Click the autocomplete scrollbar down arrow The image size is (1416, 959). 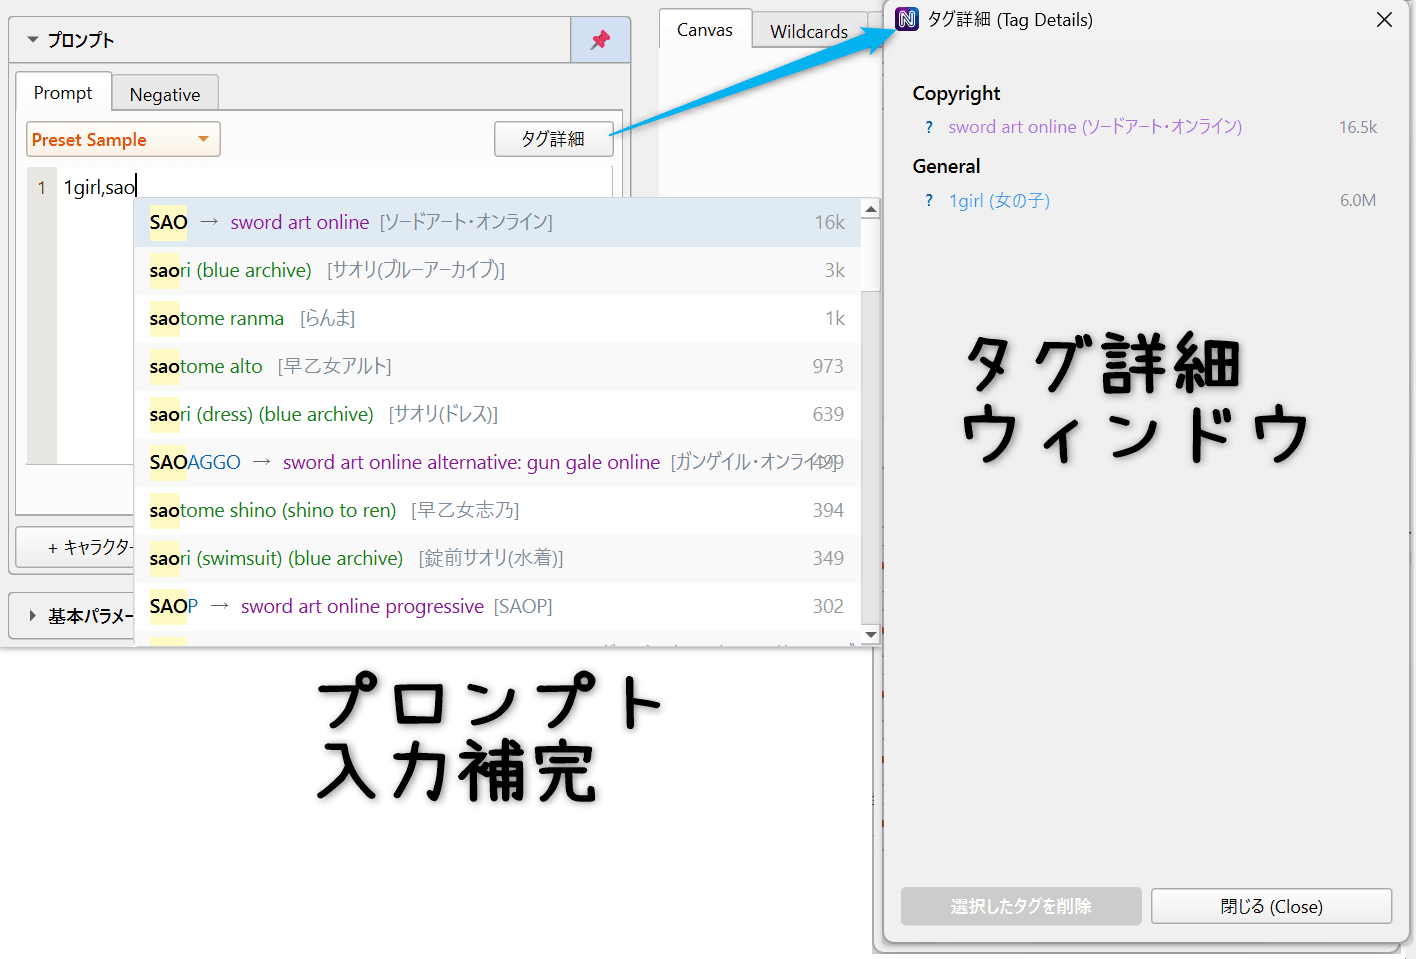pyautogui.click(x=870, y=634)
